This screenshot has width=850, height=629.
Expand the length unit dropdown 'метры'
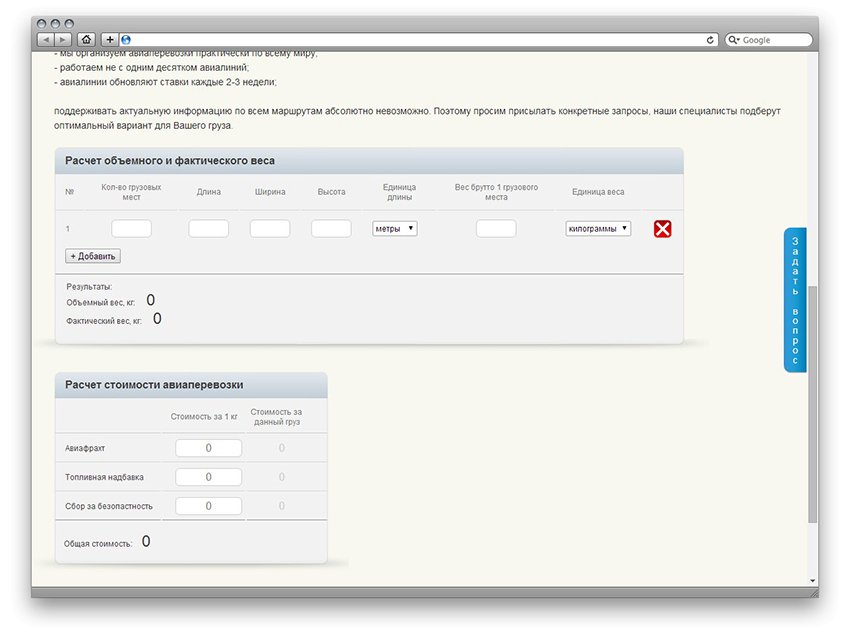[395, 229]
